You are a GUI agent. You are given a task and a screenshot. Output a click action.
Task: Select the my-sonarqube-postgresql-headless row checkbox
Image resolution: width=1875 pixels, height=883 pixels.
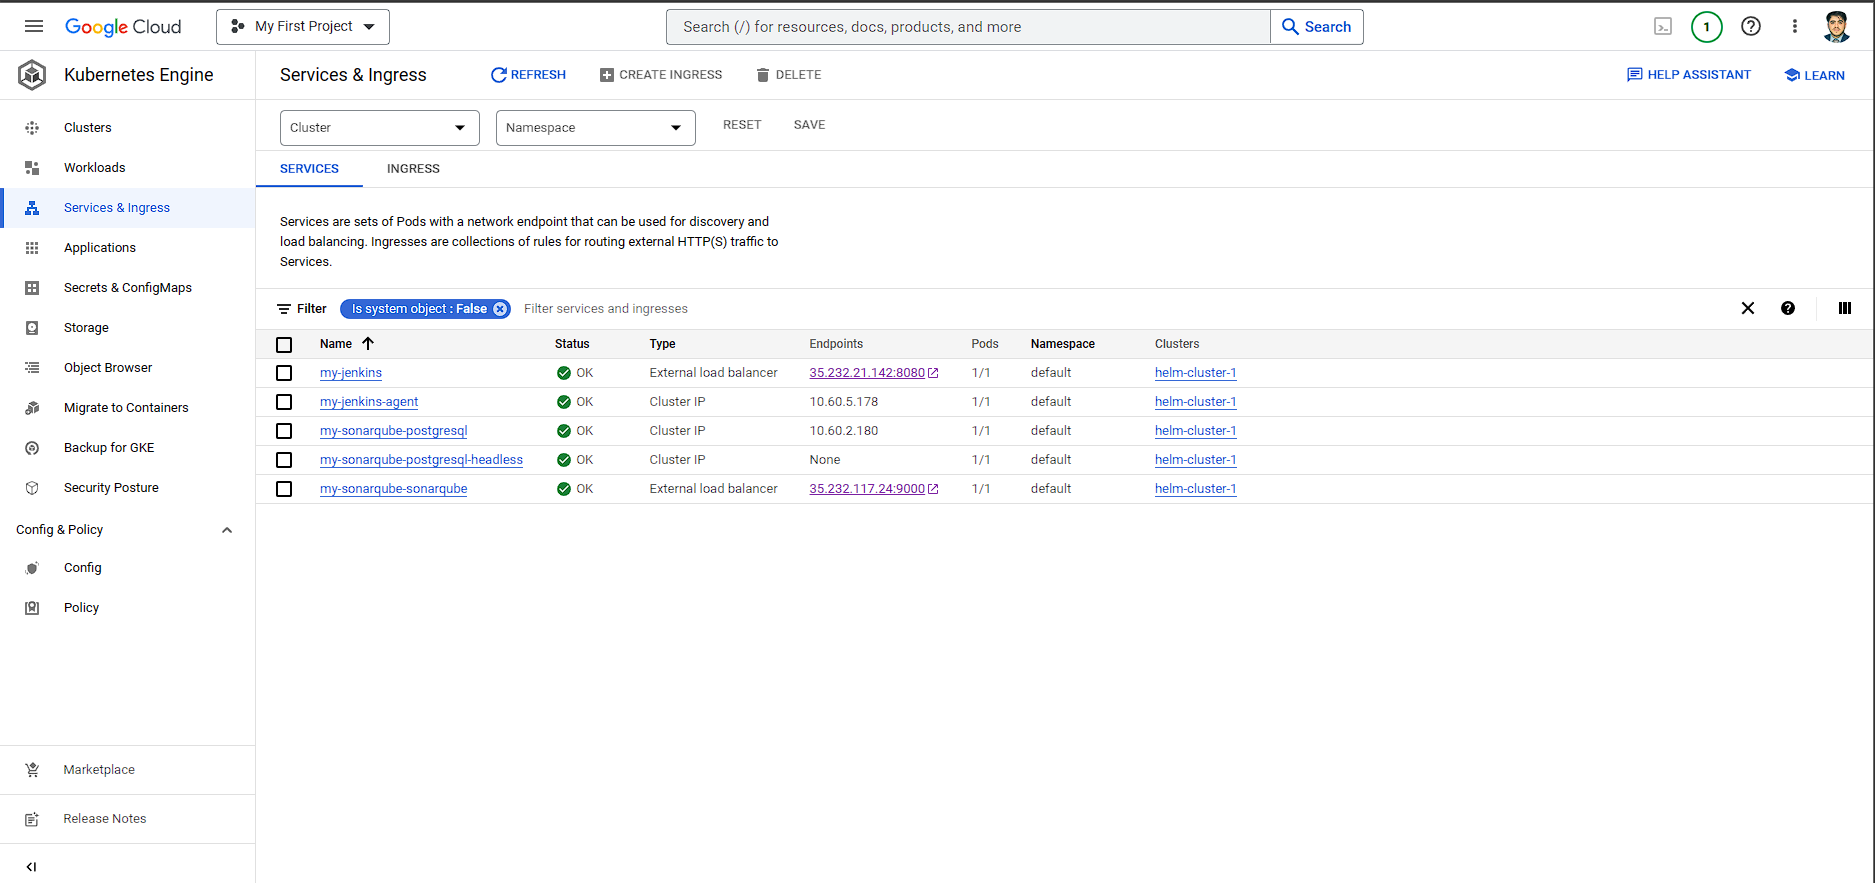coord(284,460)
